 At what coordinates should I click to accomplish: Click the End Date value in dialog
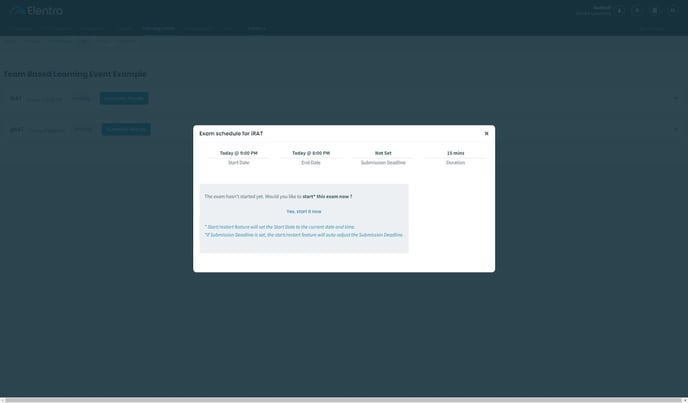coord(311,153)
